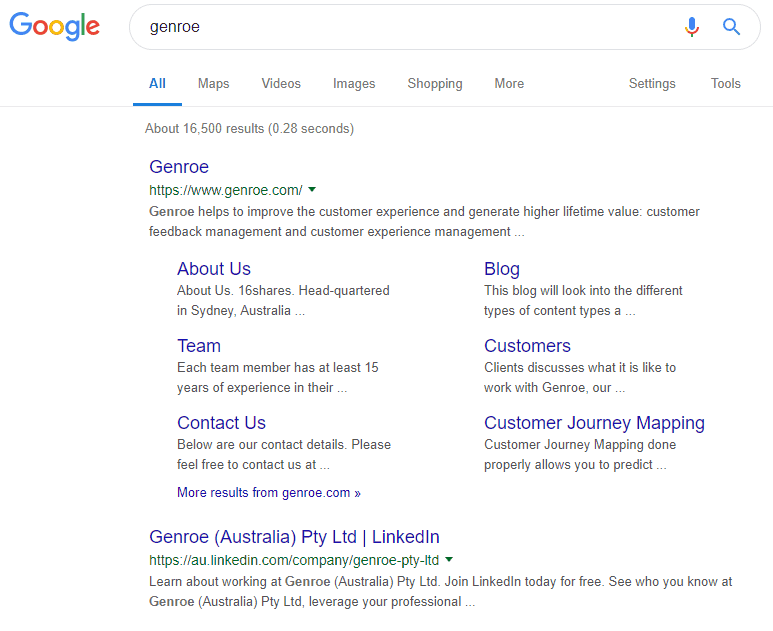Switch to the Maps tab
This screenshot has width=773, height=631.
213,83
